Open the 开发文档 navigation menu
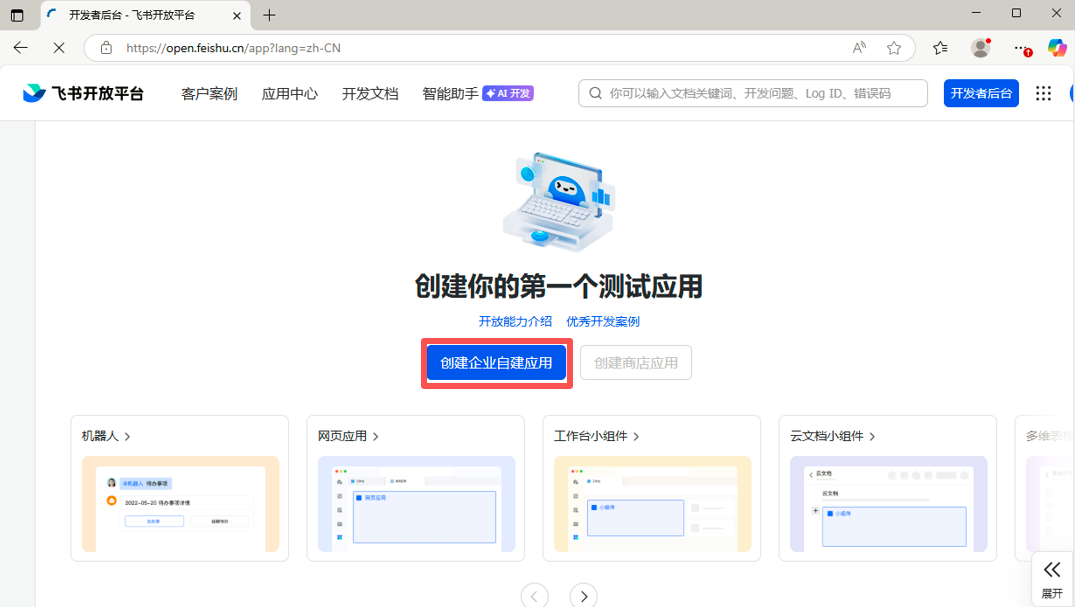 [369, 92]
